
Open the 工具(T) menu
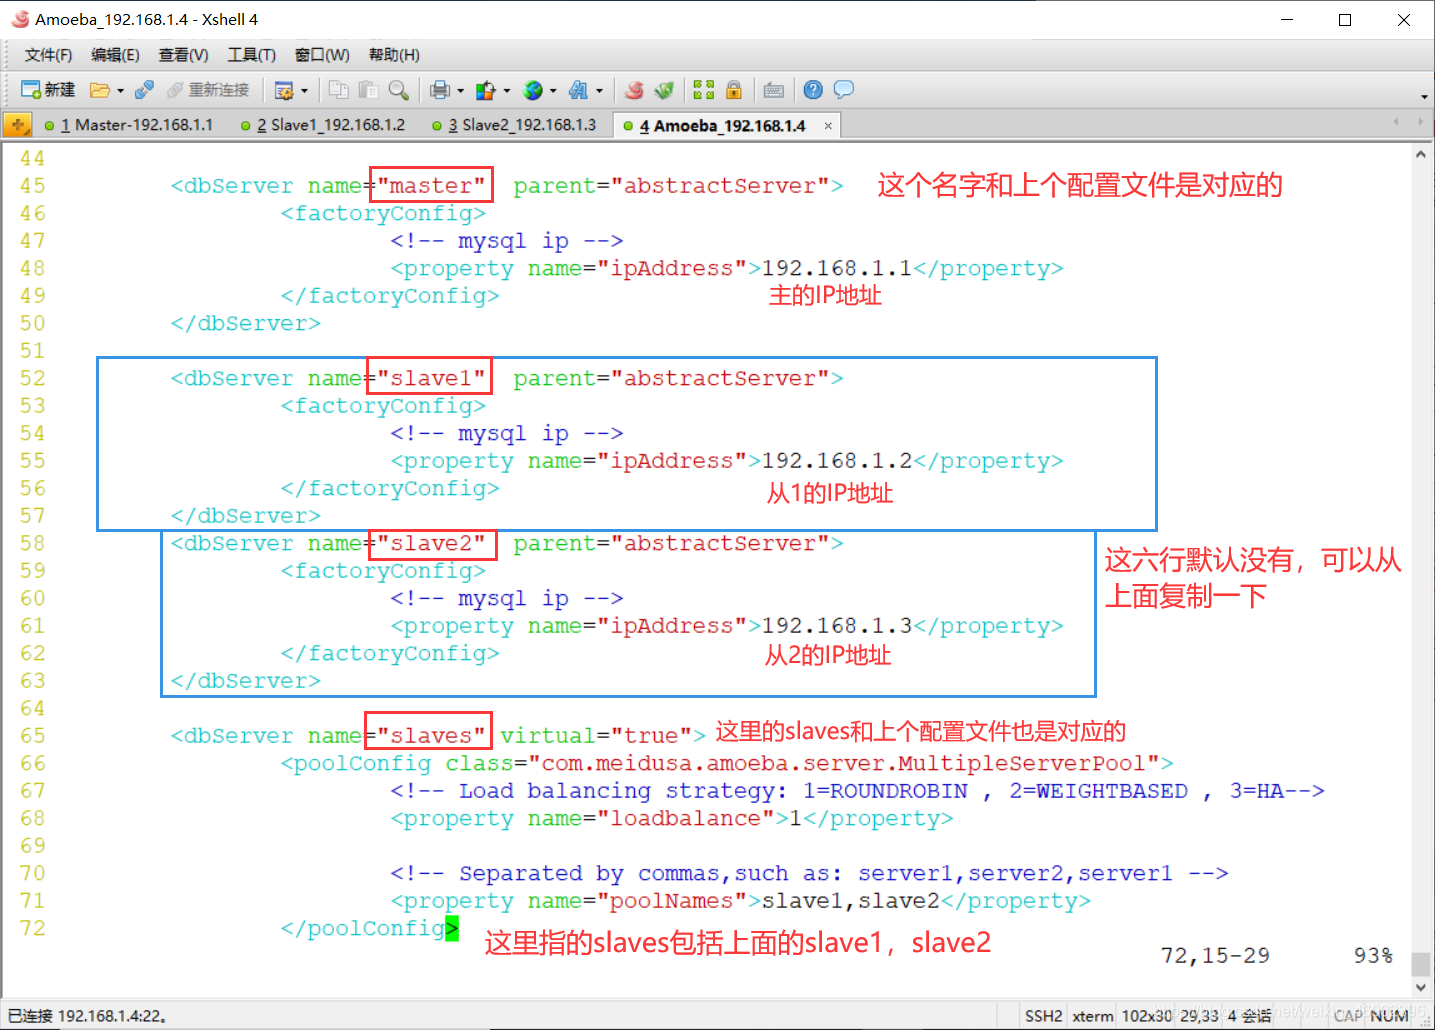[x=251, y=55]
